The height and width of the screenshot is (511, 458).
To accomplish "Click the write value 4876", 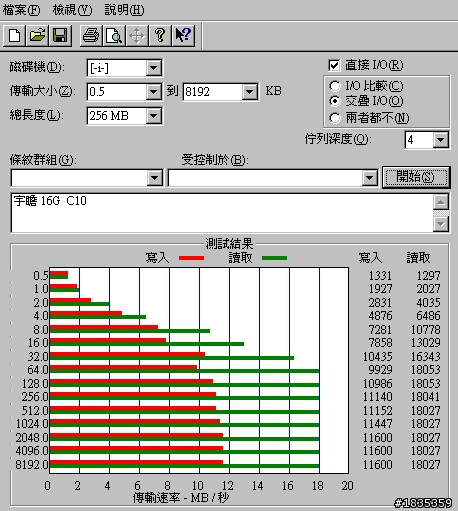I will click(x=380, y=316).
